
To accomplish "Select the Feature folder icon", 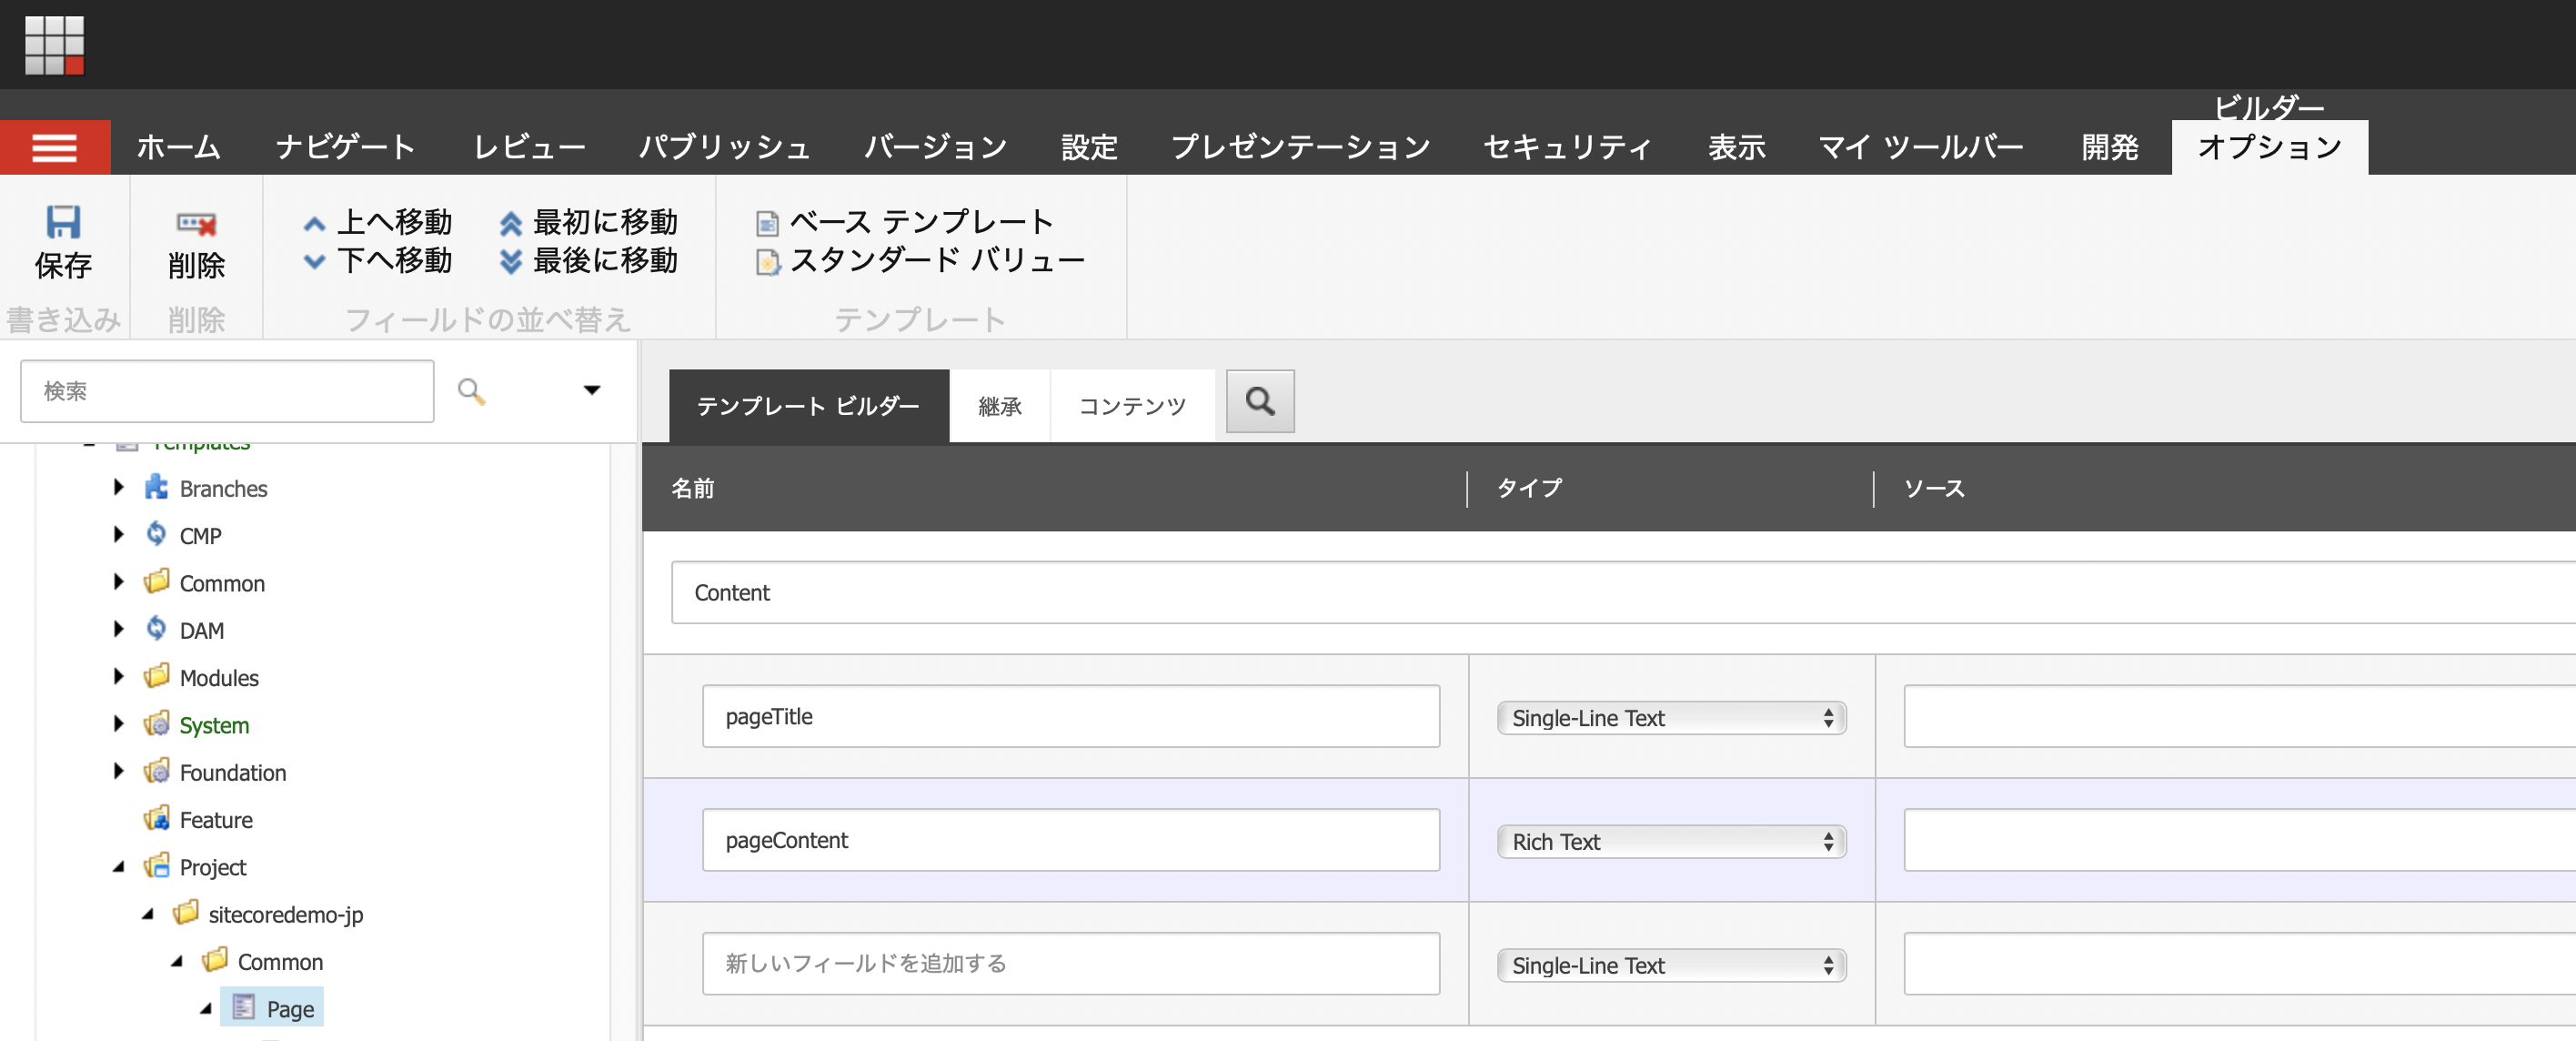I will tap(156, 819).
